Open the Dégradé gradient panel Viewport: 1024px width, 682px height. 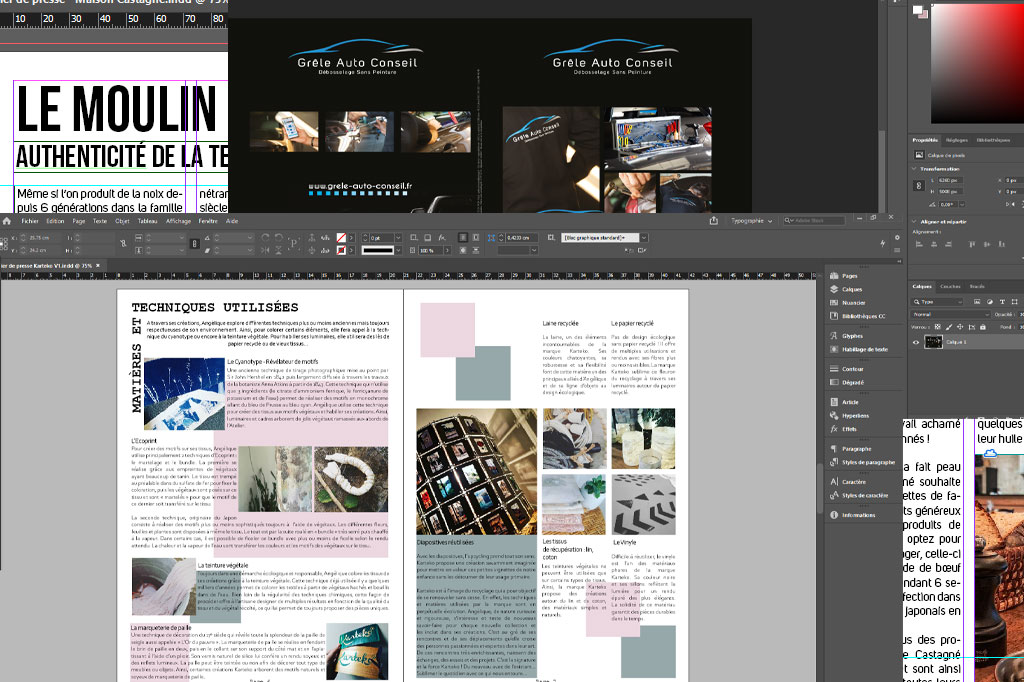[850, 383]
